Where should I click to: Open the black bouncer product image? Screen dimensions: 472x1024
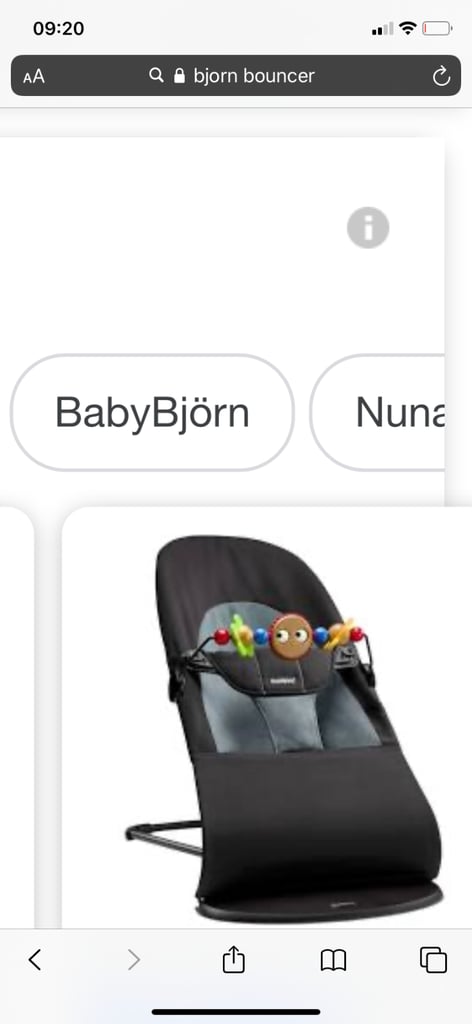click(x=284, y=728)
